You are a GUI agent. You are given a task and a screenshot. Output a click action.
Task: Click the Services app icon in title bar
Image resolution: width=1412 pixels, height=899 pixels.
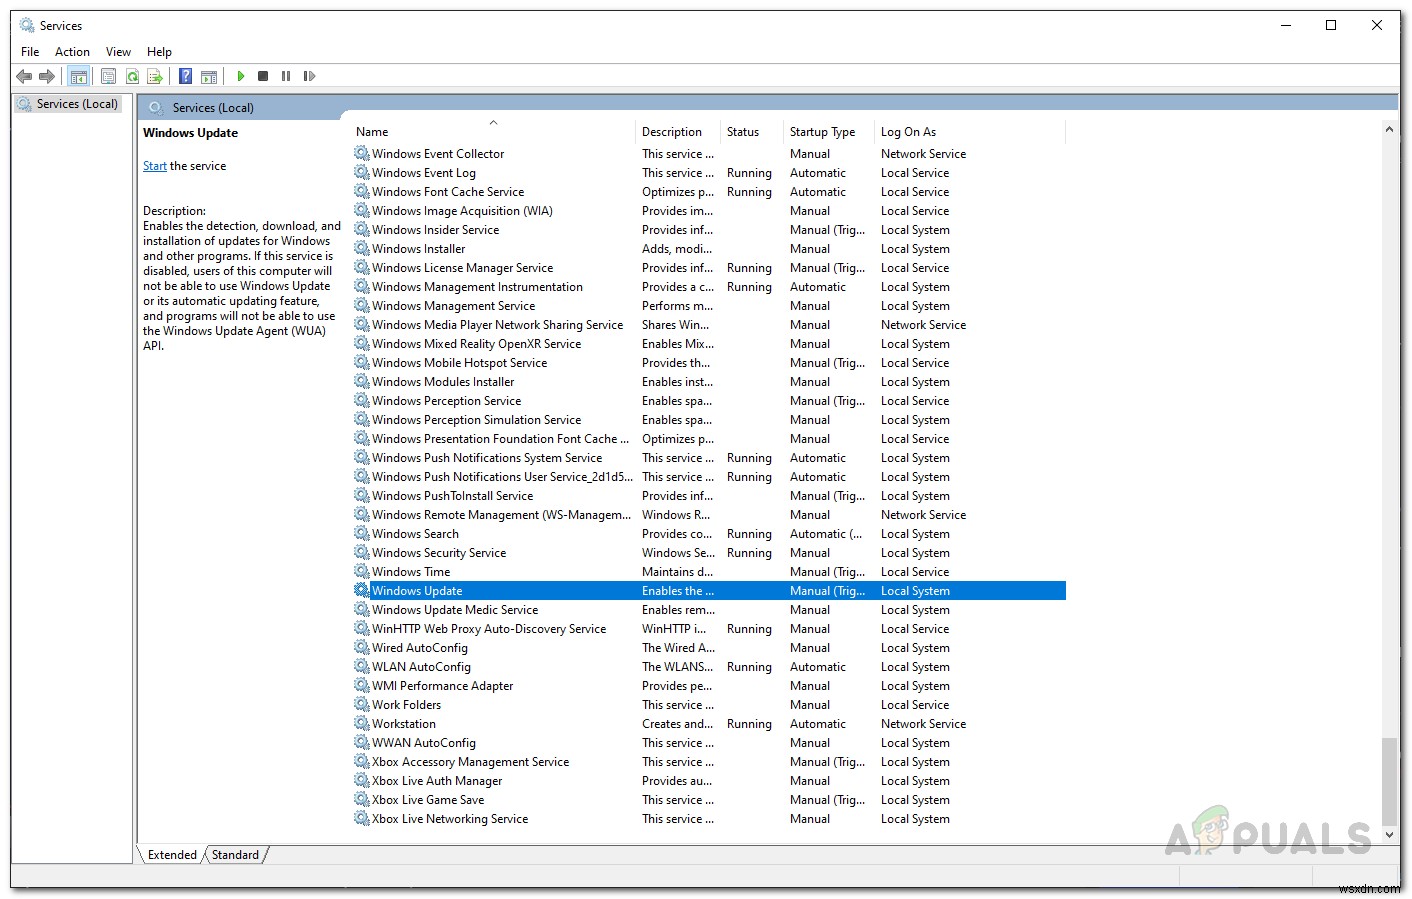27,25
